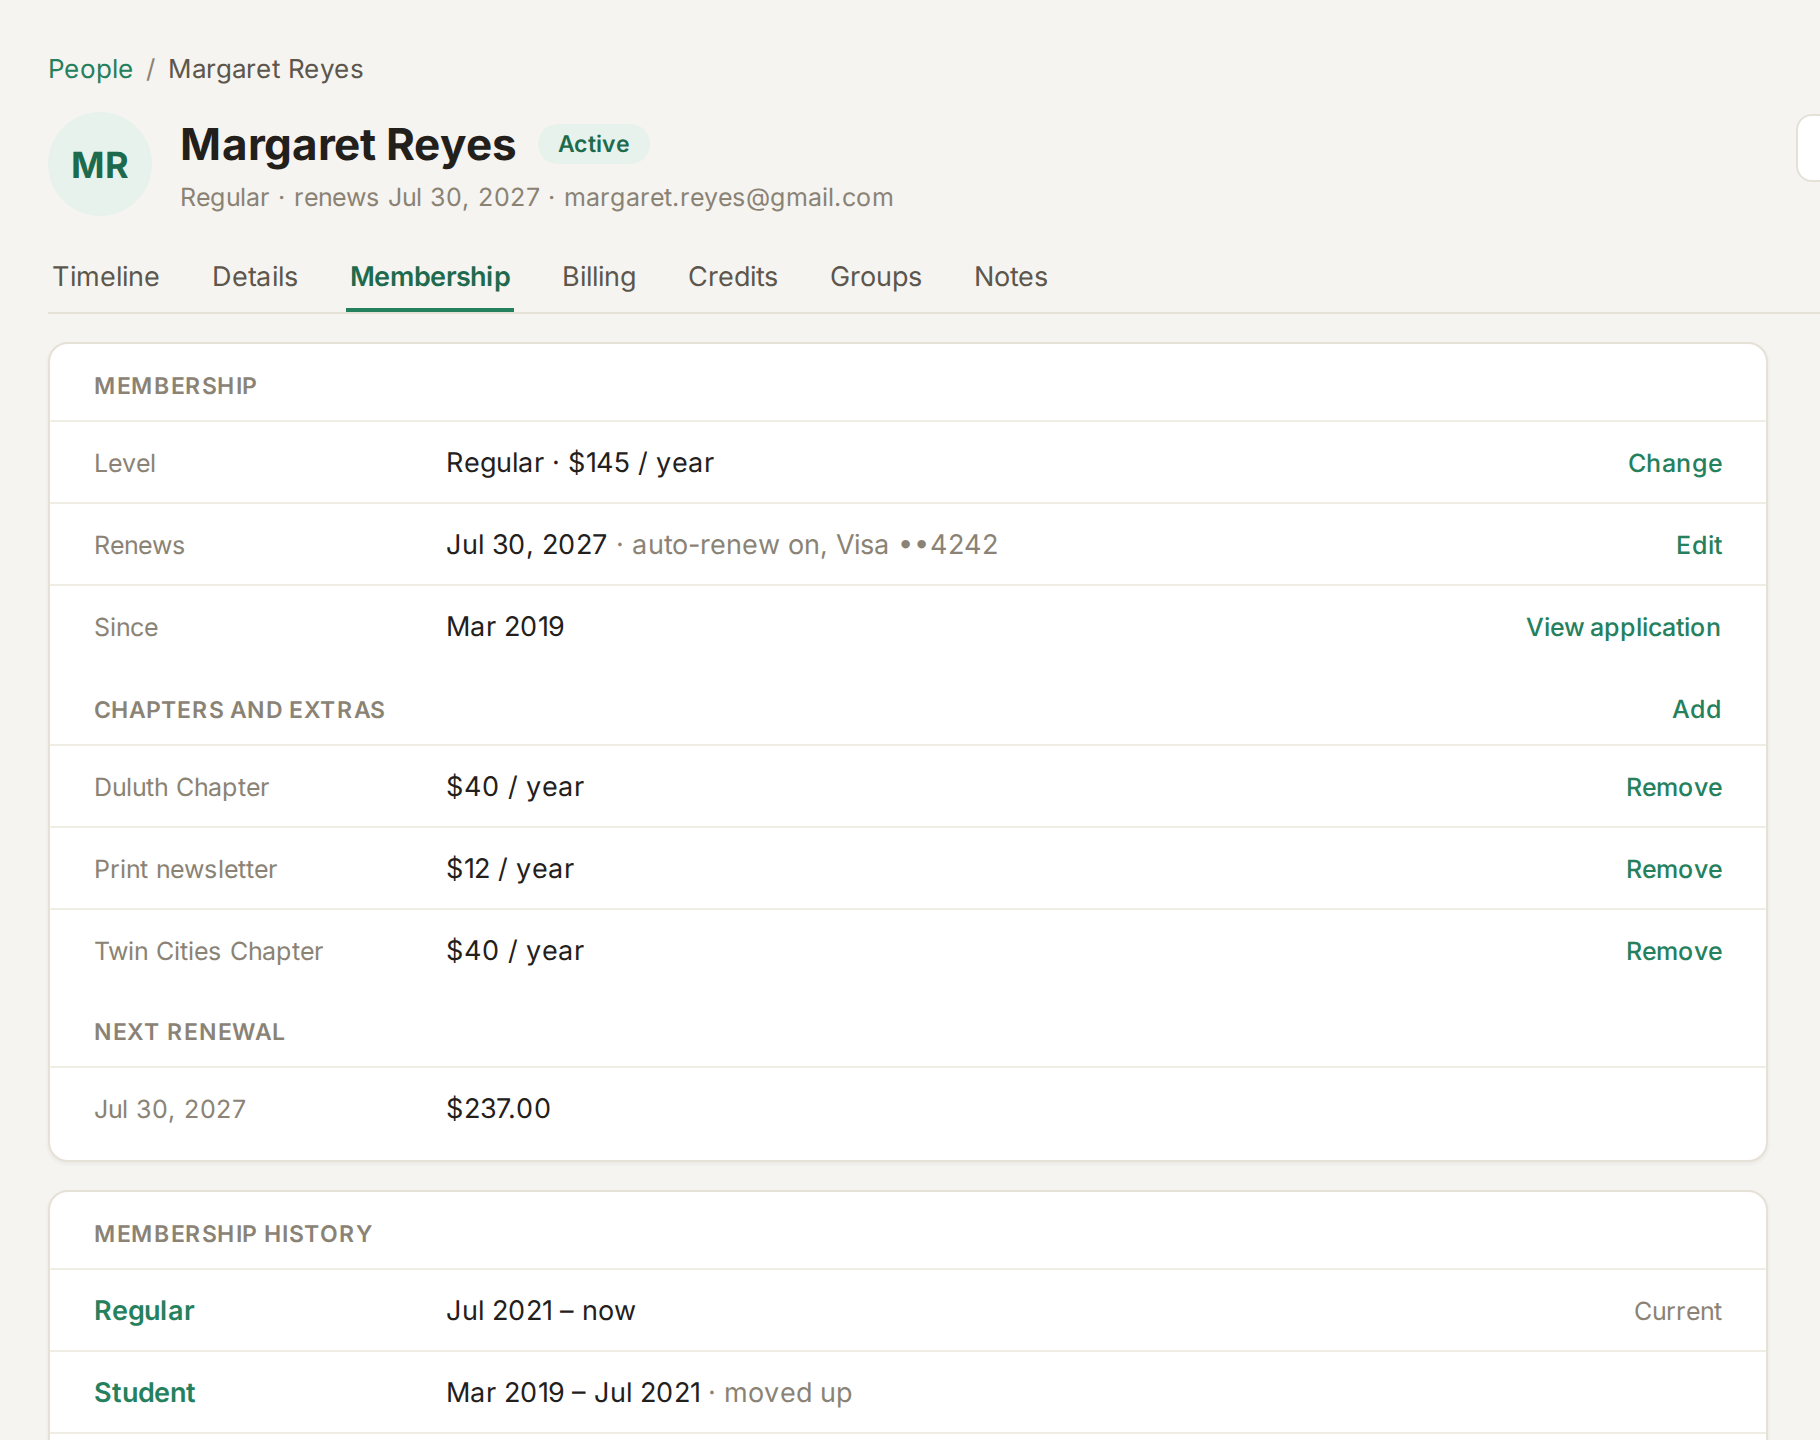This screenshot has width=1820, height=1440.
Task: Switch to the Details tab
Action: click(x=255, y=277)
